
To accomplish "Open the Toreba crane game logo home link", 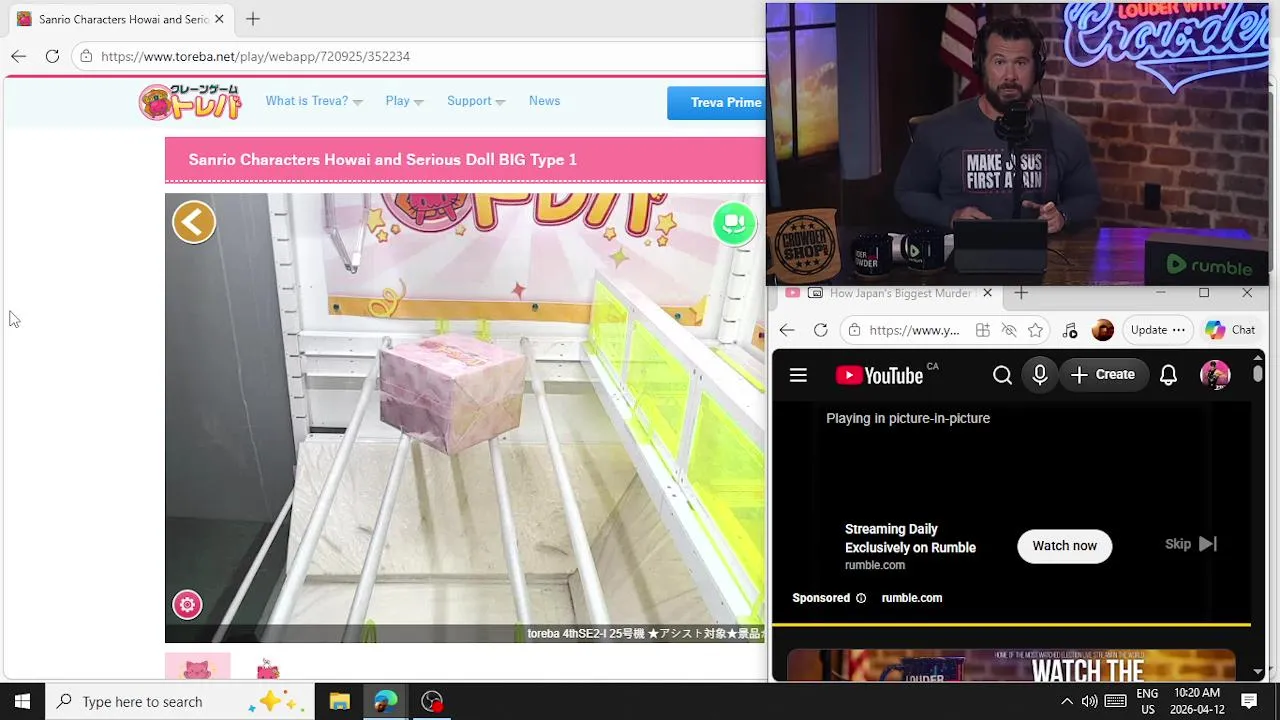I will [190, 102].
